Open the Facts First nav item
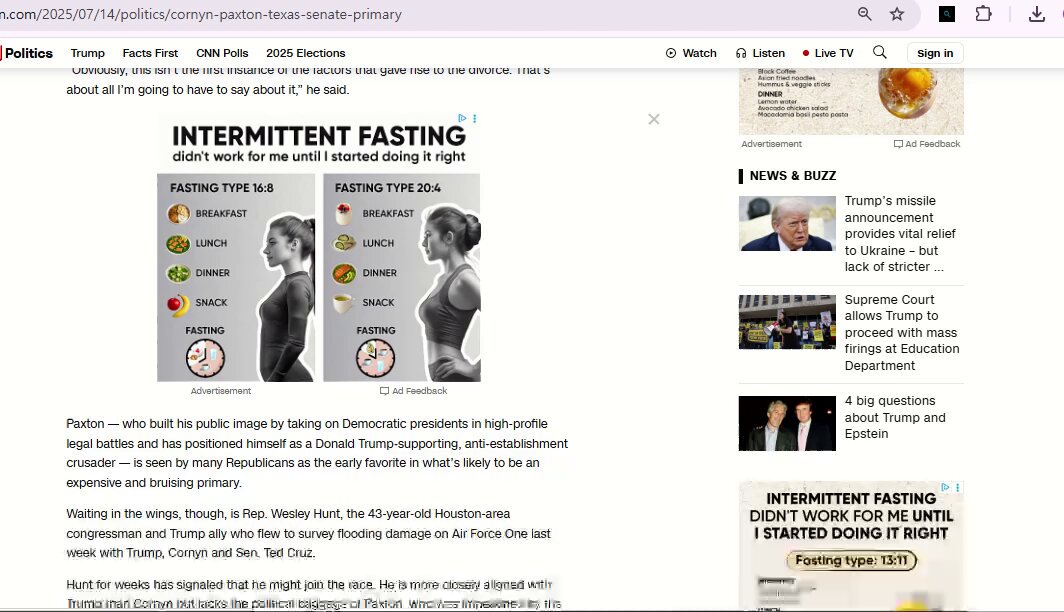This screenshot has height=612, width=1064. click(x=150, y=53)
